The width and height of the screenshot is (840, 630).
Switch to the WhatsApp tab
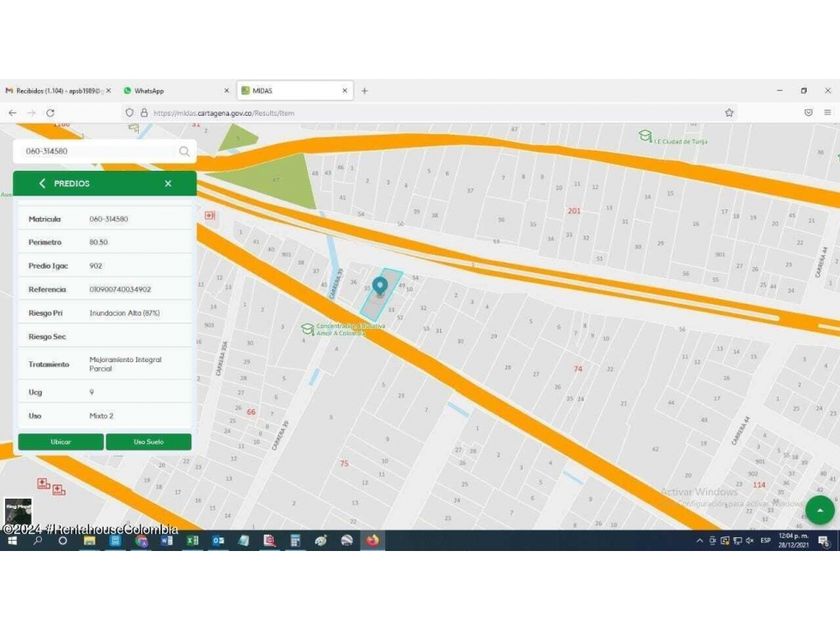174,91
